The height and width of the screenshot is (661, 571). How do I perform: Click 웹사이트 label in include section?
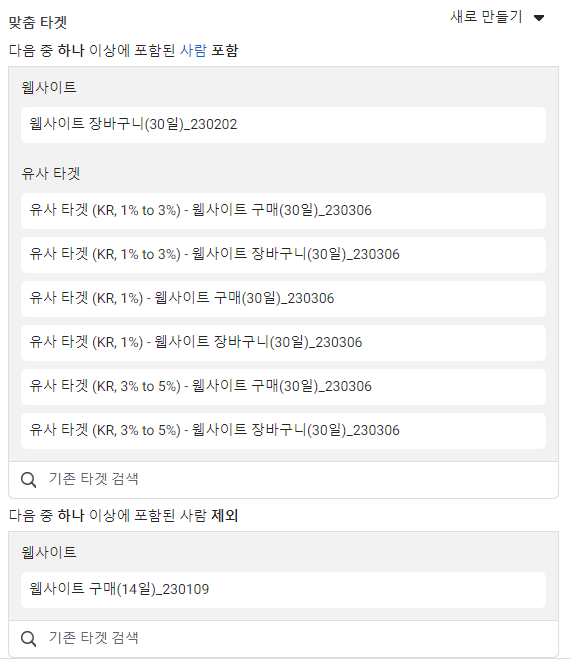point(49,87)
